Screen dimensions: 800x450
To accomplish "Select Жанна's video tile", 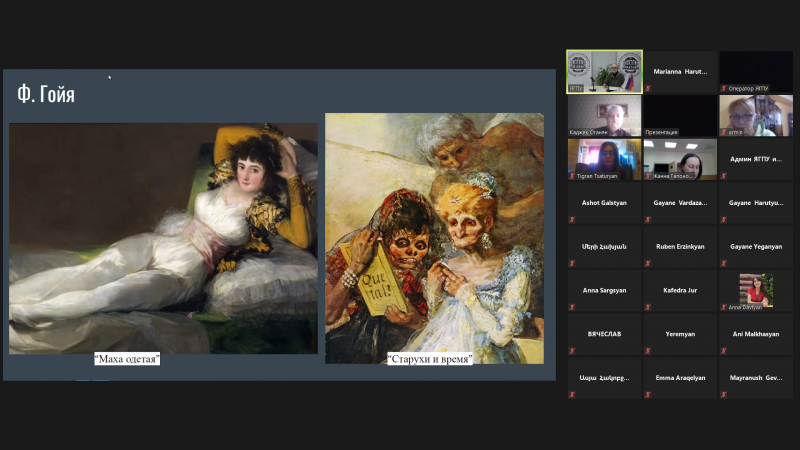I will coord(680,158).
